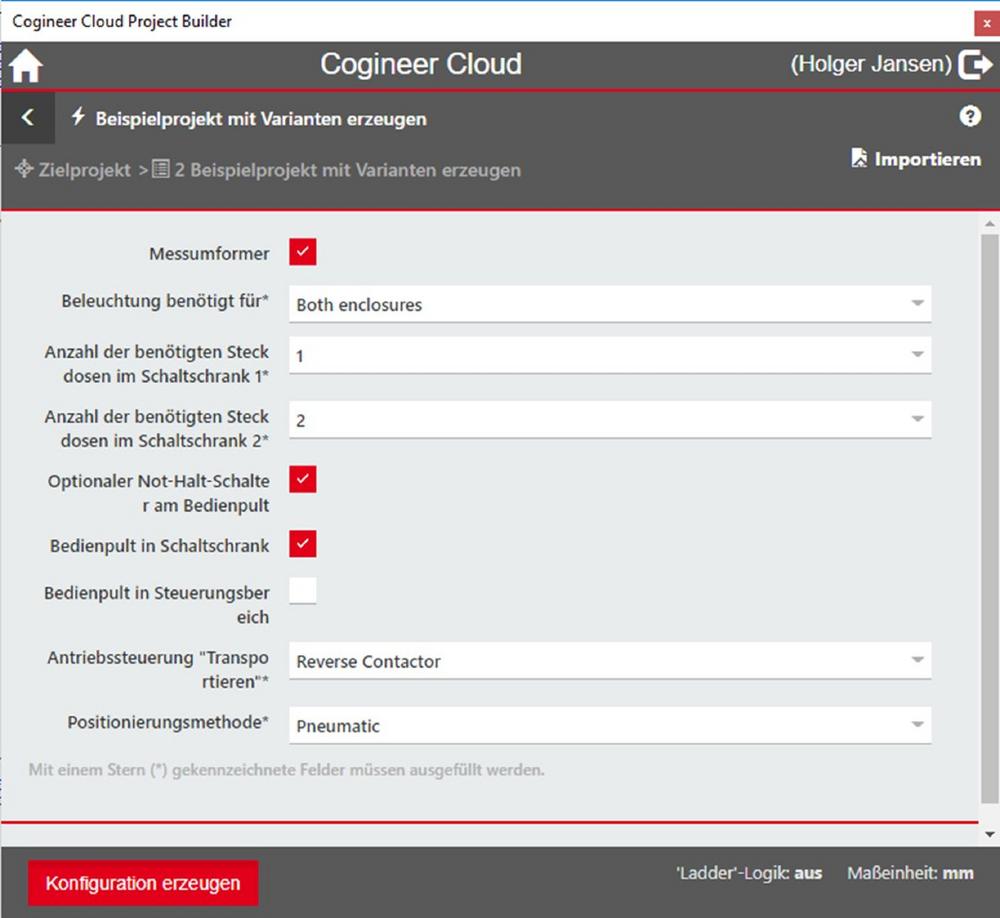Click the Importieren button label
This screenshot has height=918, width=1000.
(x=927, y=159)
